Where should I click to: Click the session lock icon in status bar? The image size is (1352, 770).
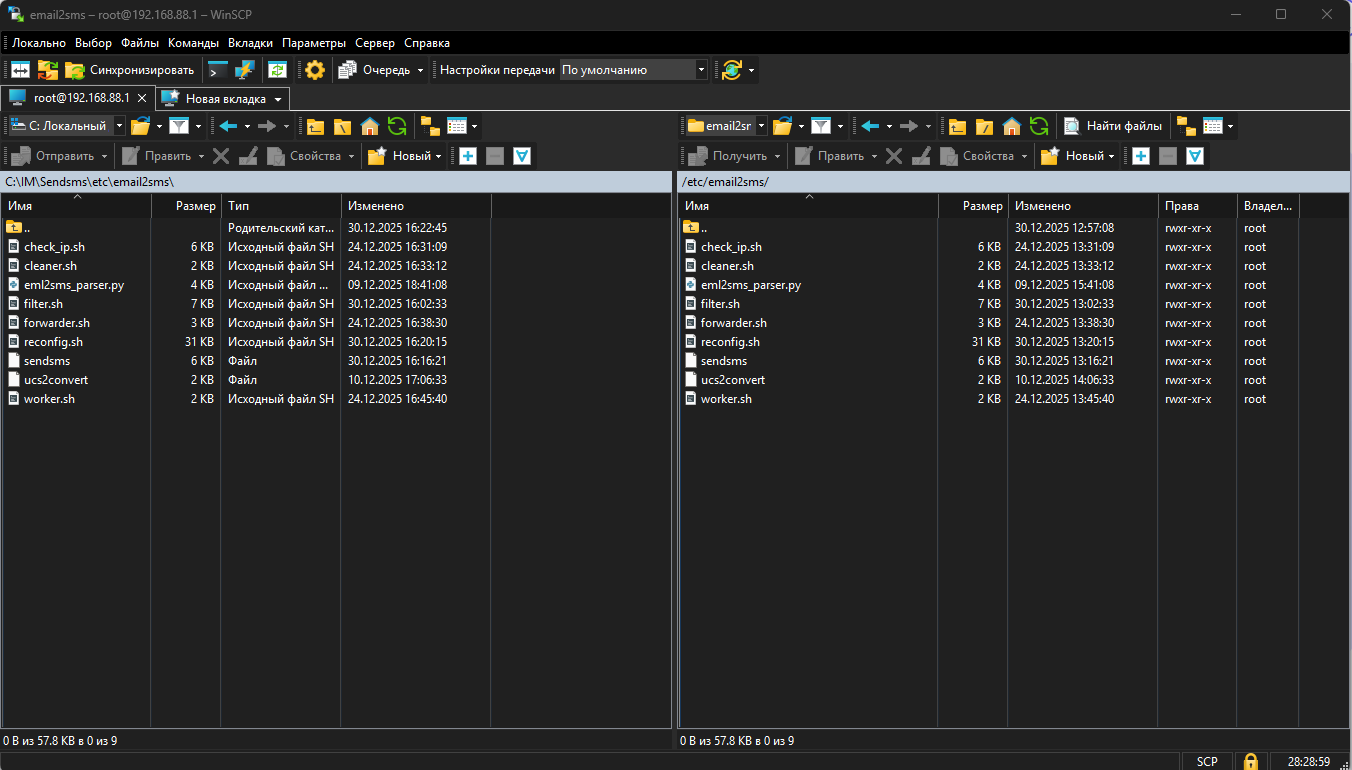pyautogui.click(x=1250, y=761)
